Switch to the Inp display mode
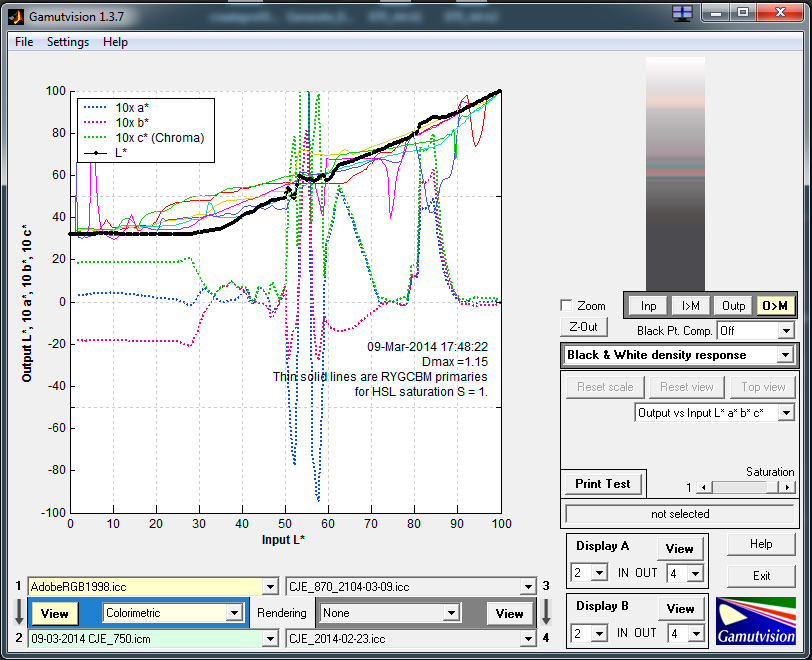The width and height of the screenshot is (812, 660). 648,306
